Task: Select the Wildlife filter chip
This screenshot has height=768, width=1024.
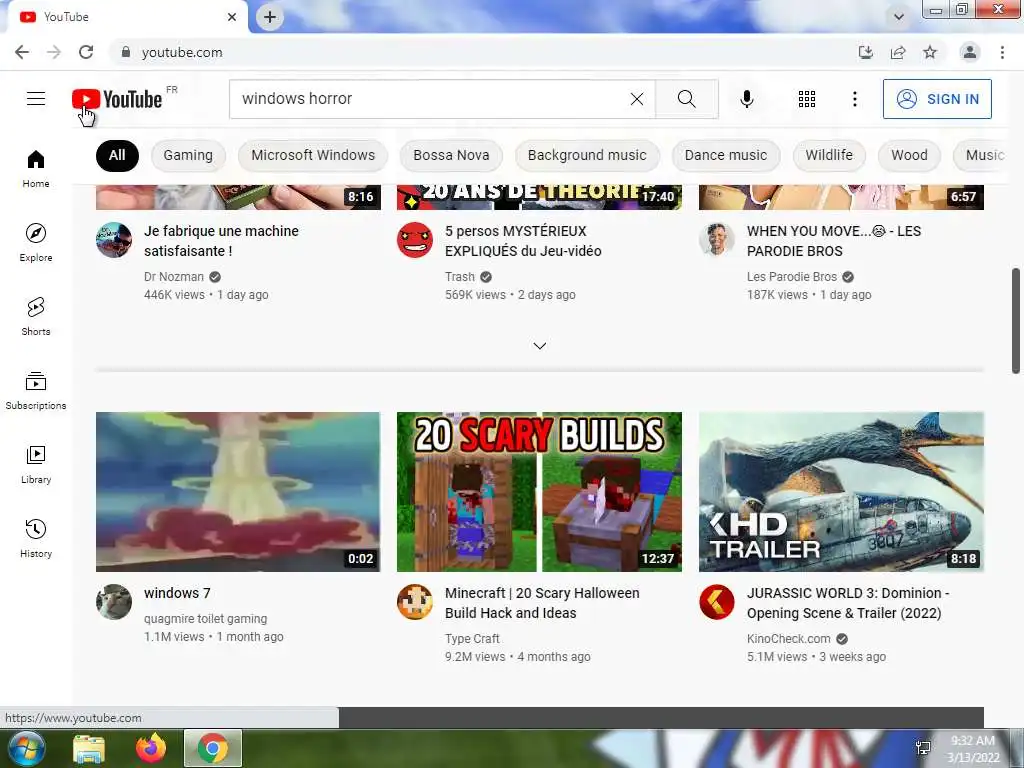Action: click(x=829, y=155)
